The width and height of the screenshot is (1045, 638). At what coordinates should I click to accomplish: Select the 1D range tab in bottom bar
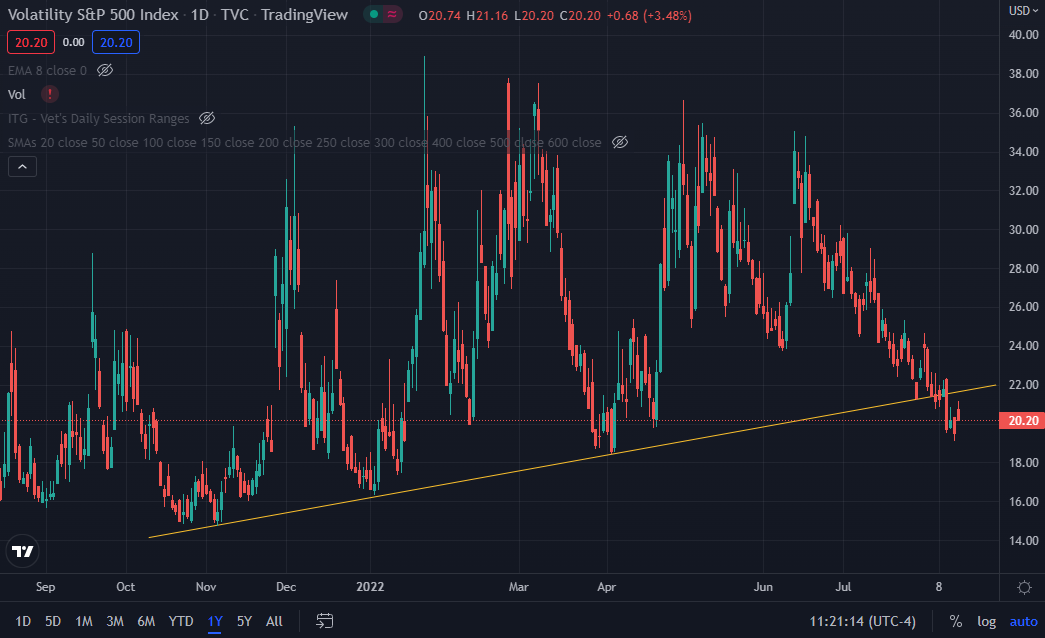click(23, 621)
